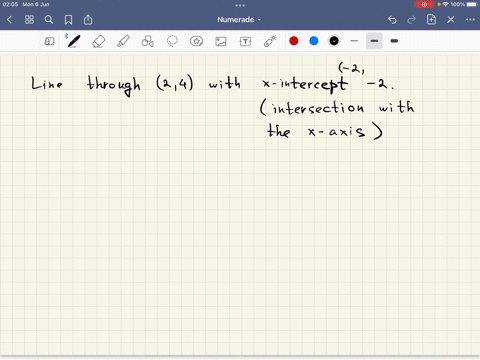Bookmark this page

(x=68, y=20)
